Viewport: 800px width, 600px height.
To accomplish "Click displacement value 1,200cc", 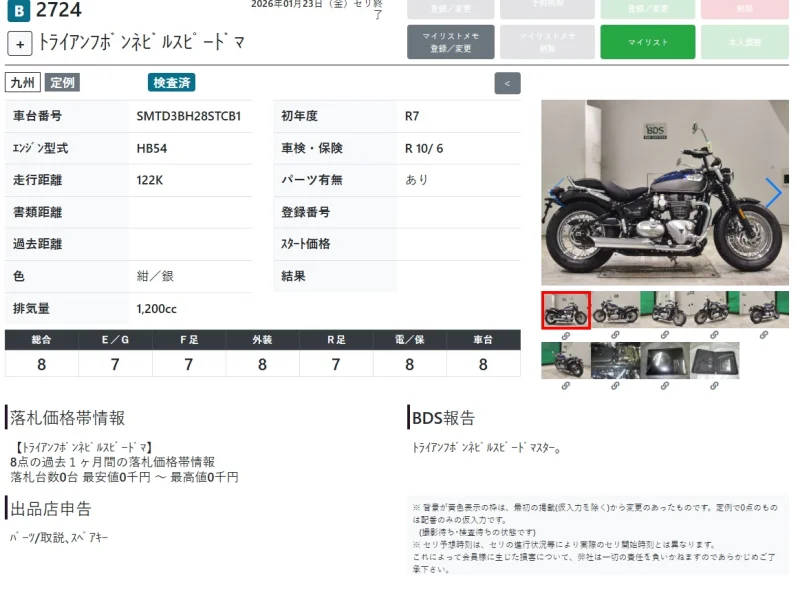I will [x=156, y=309].
